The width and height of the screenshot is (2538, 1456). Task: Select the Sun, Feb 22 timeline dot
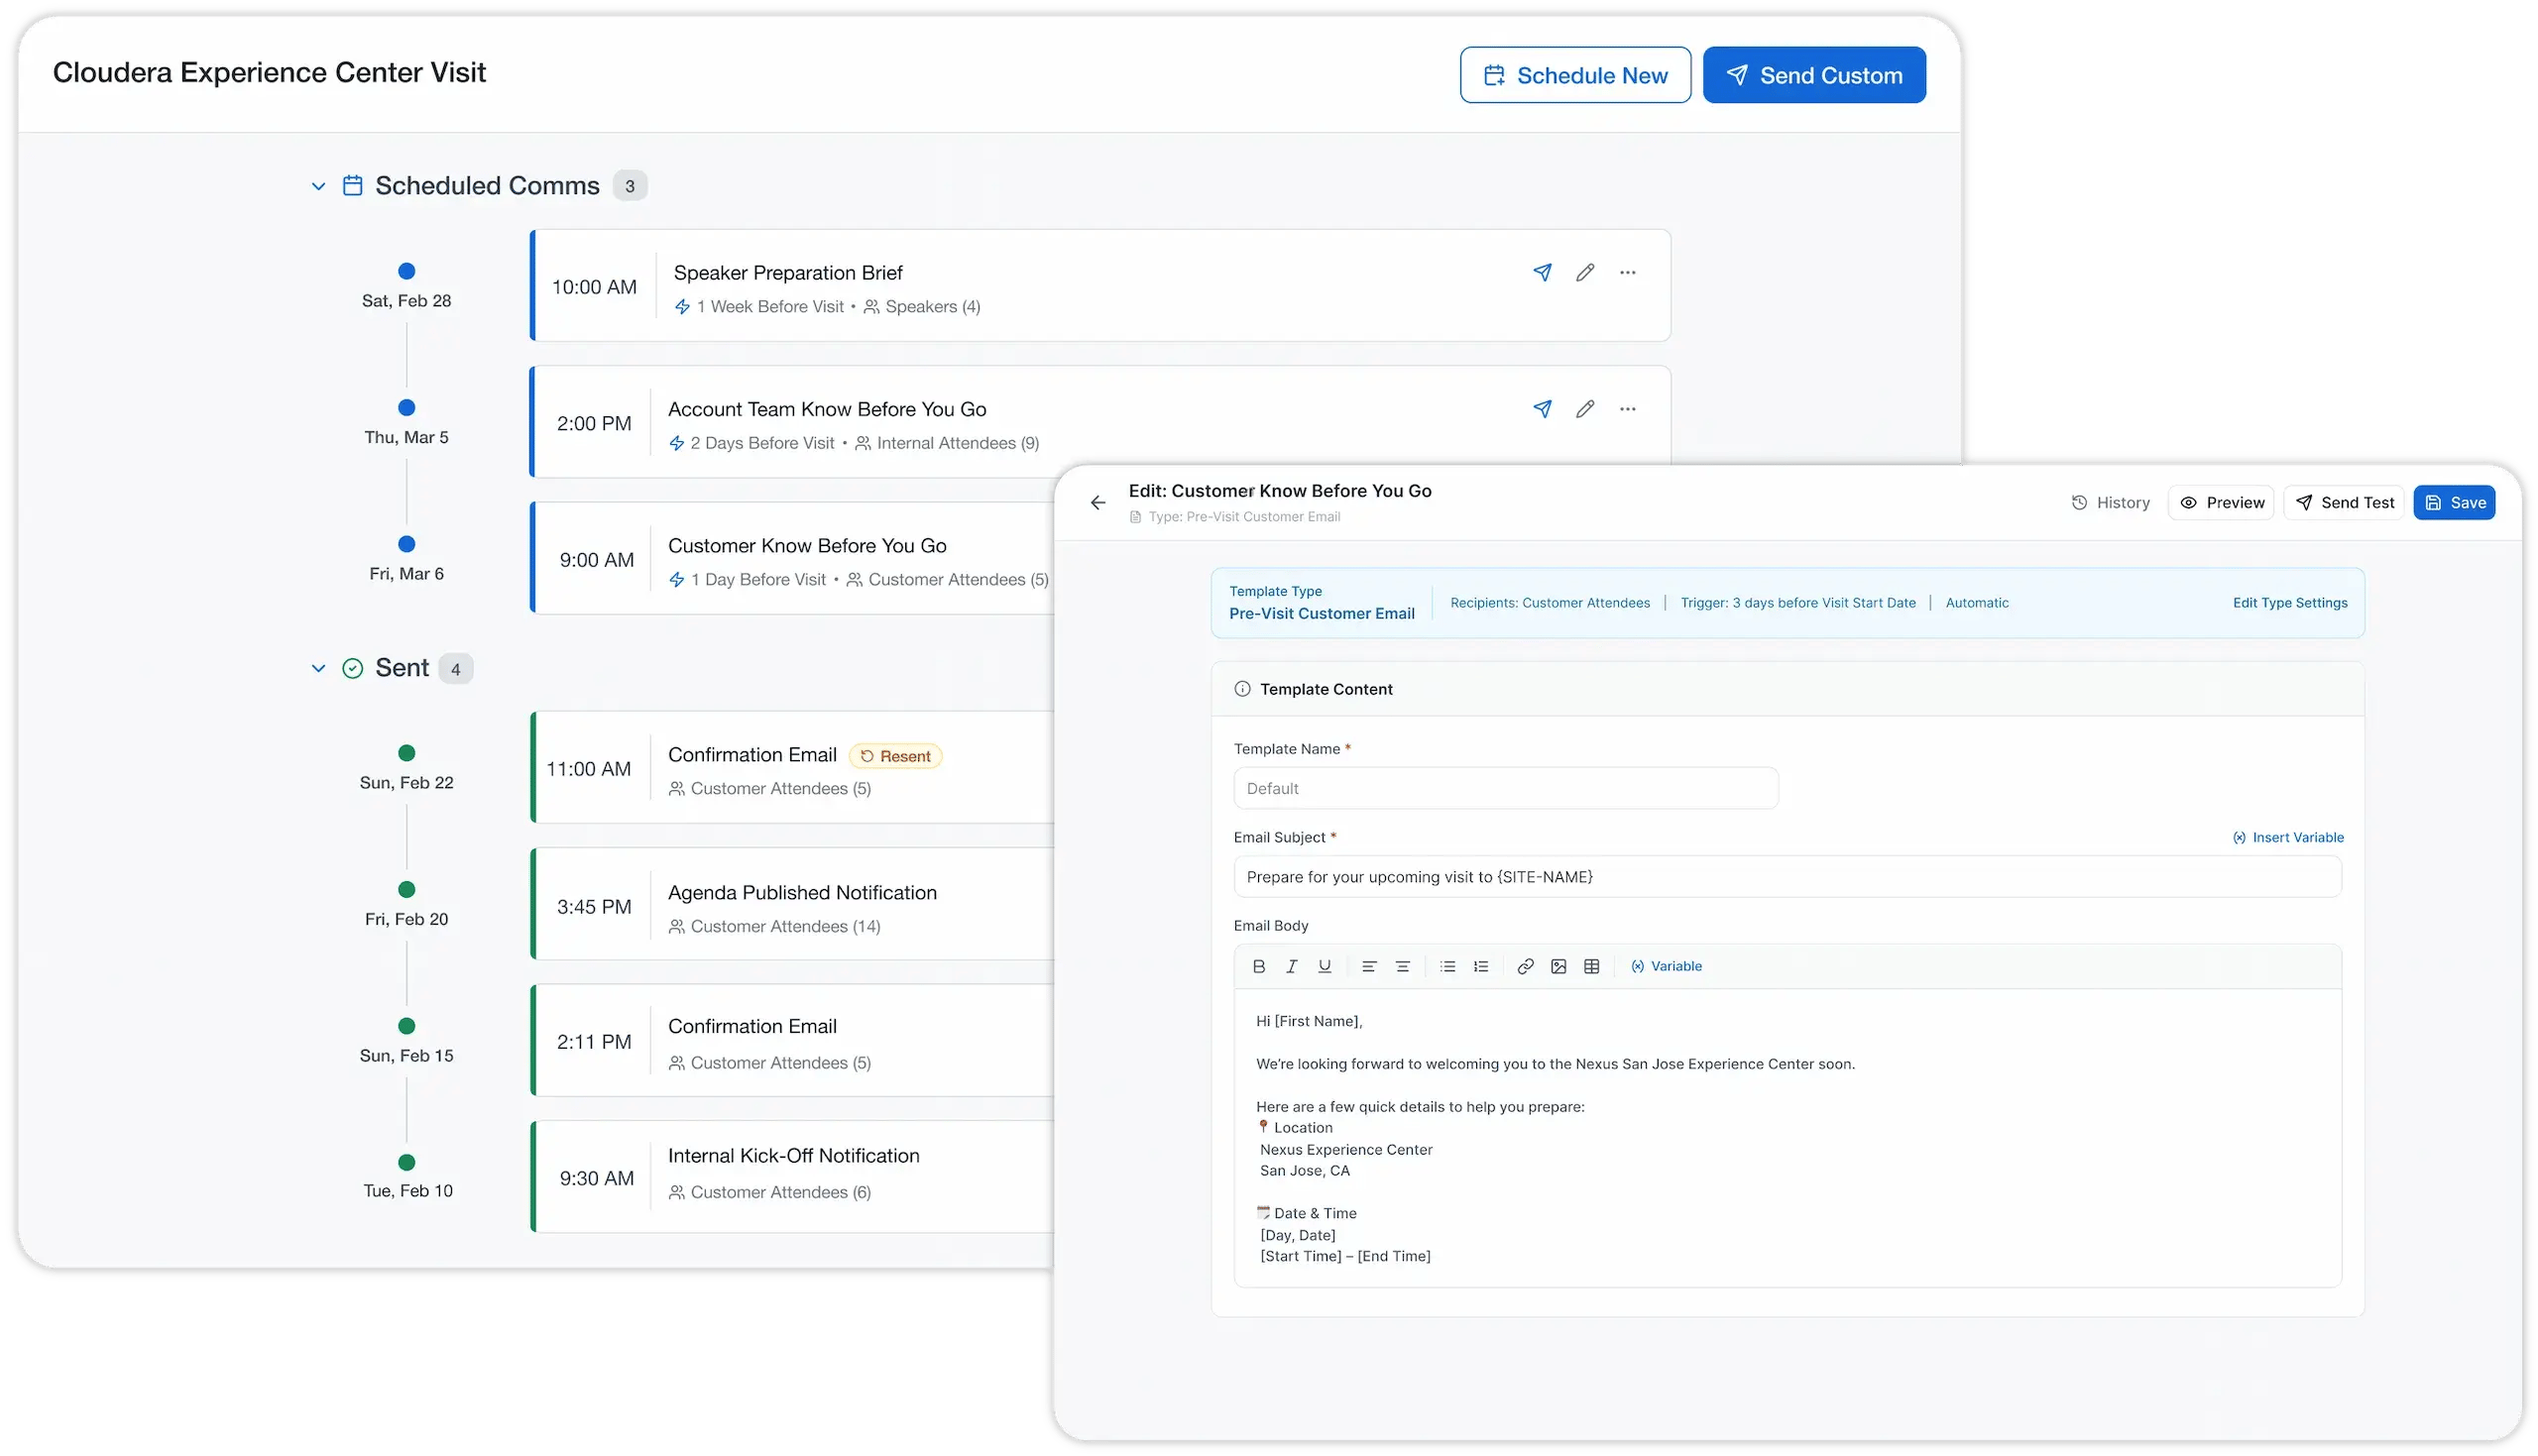[x=406, y=753]
